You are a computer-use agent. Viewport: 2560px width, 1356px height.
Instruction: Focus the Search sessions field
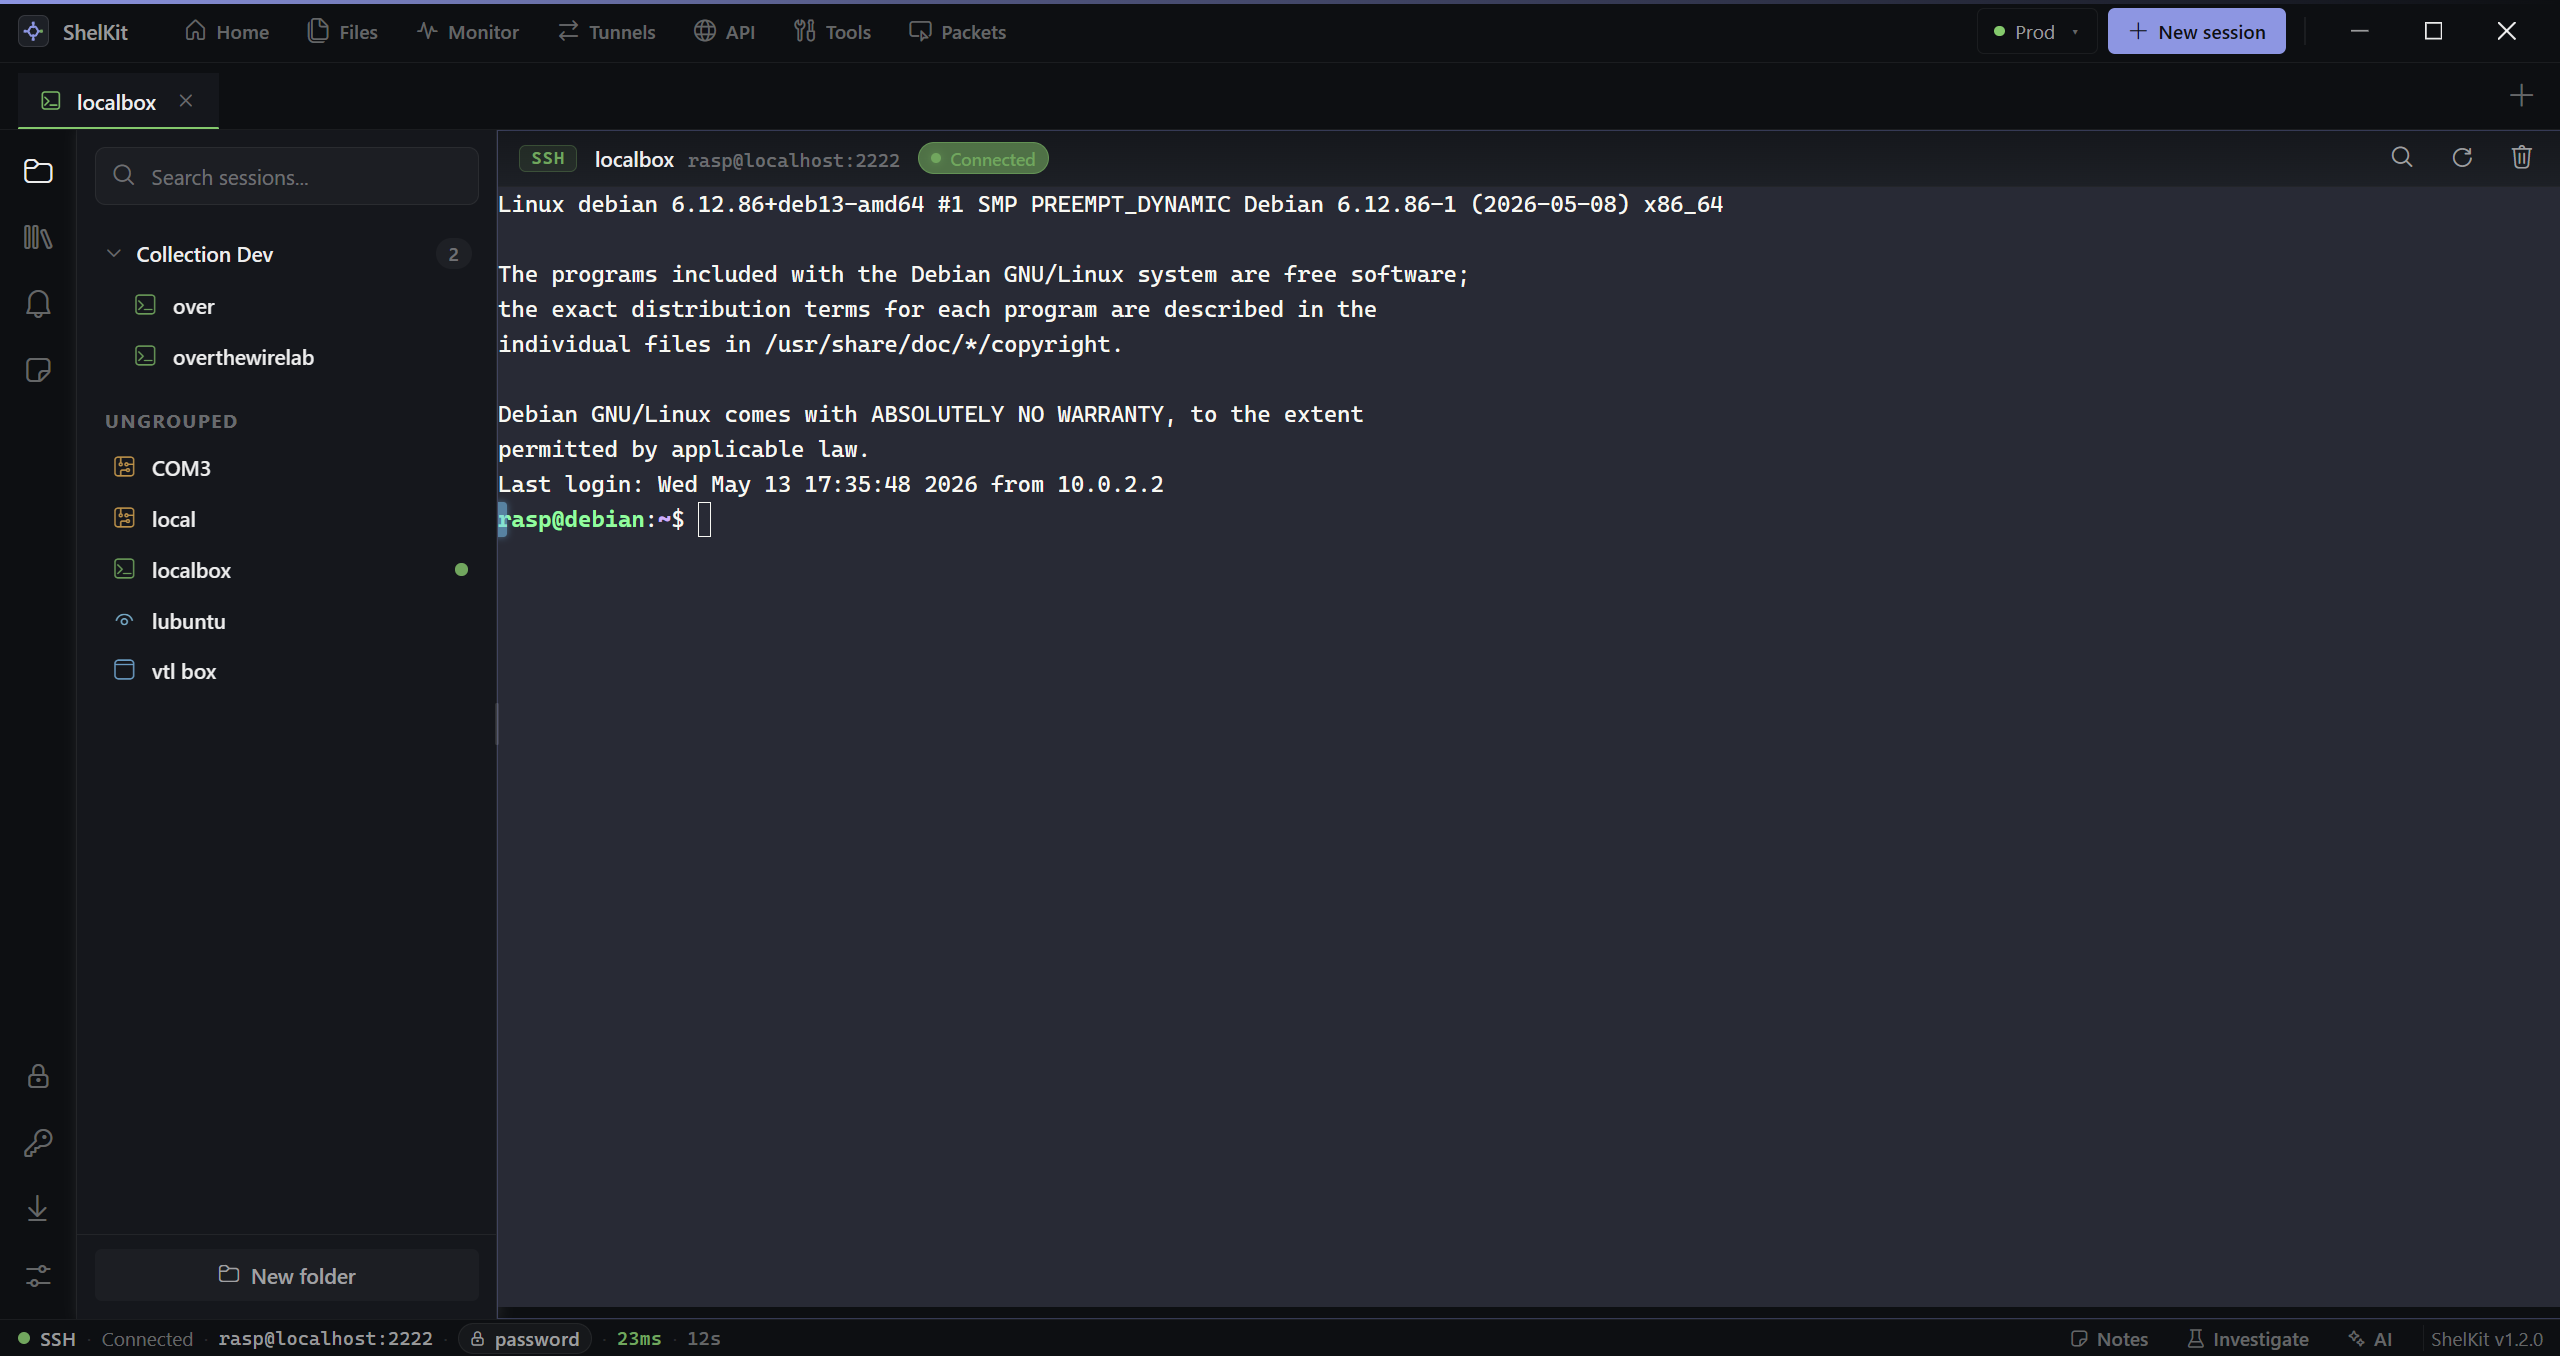(287, 177)
